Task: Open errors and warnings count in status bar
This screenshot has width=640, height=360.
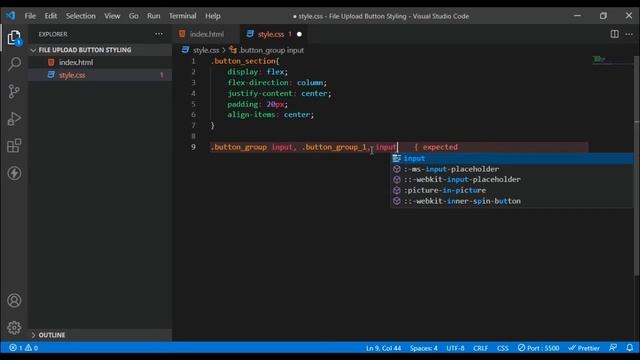Action: coord(23,348)
